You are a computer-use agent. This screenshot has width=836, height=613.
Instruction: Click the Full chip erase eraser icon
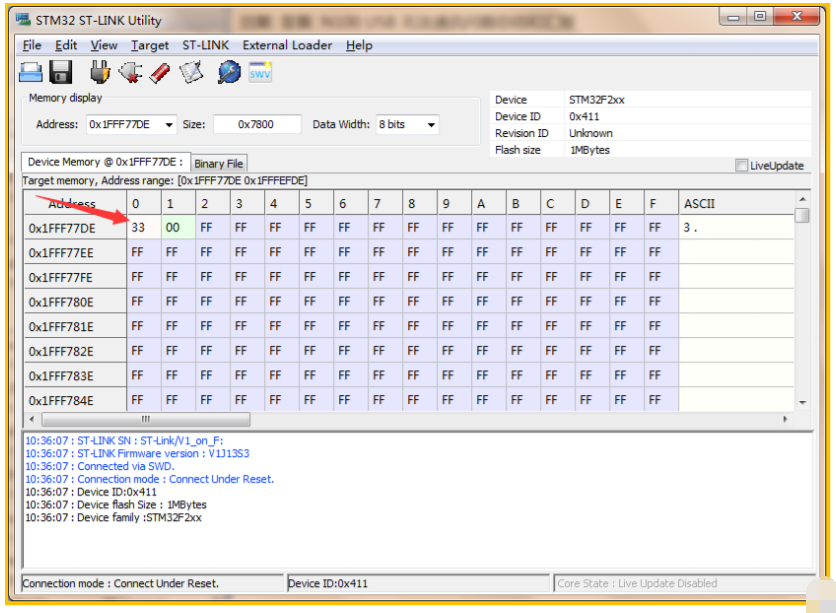[160, 73]
